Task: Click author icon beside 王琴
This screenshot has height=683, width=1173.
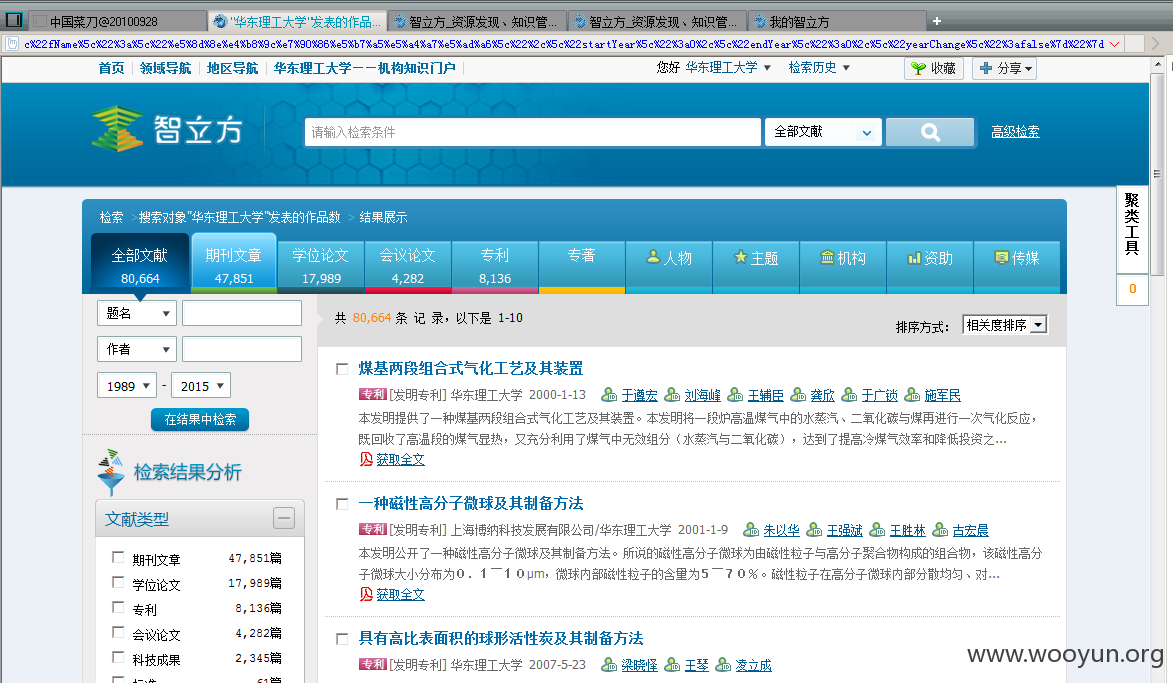Action: [x=673, y=664]
